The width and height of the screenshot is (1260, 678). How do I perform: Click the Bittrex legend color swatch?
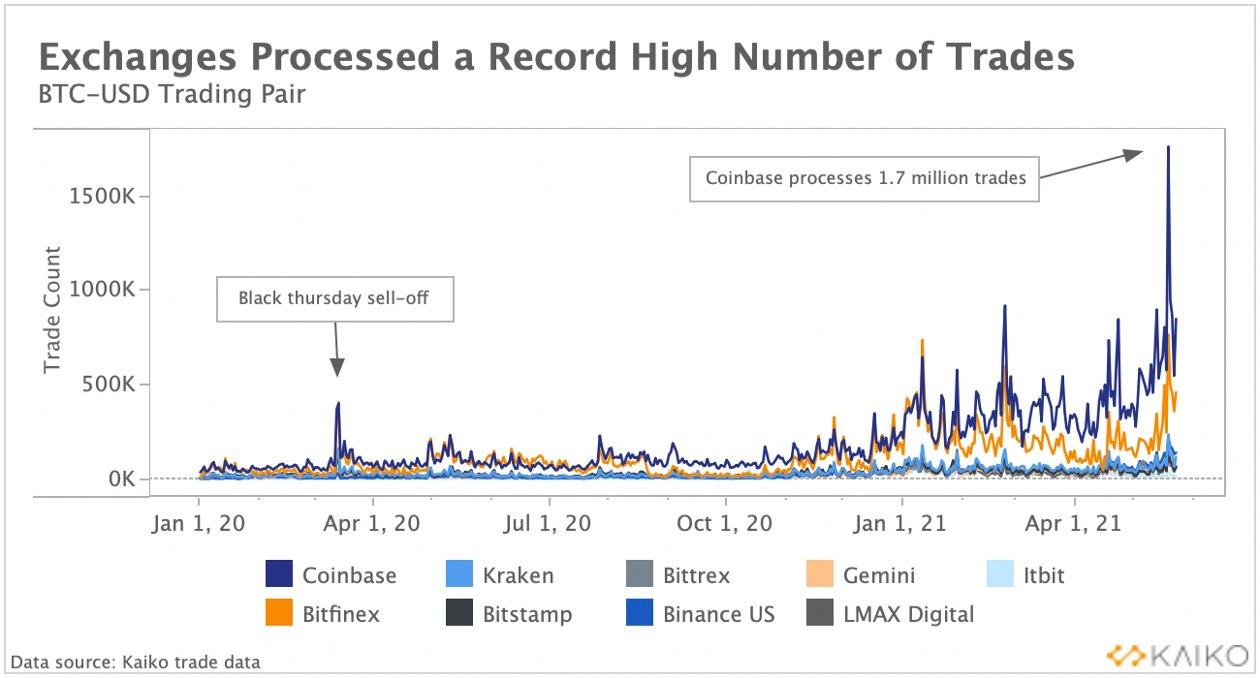point(639,575)
